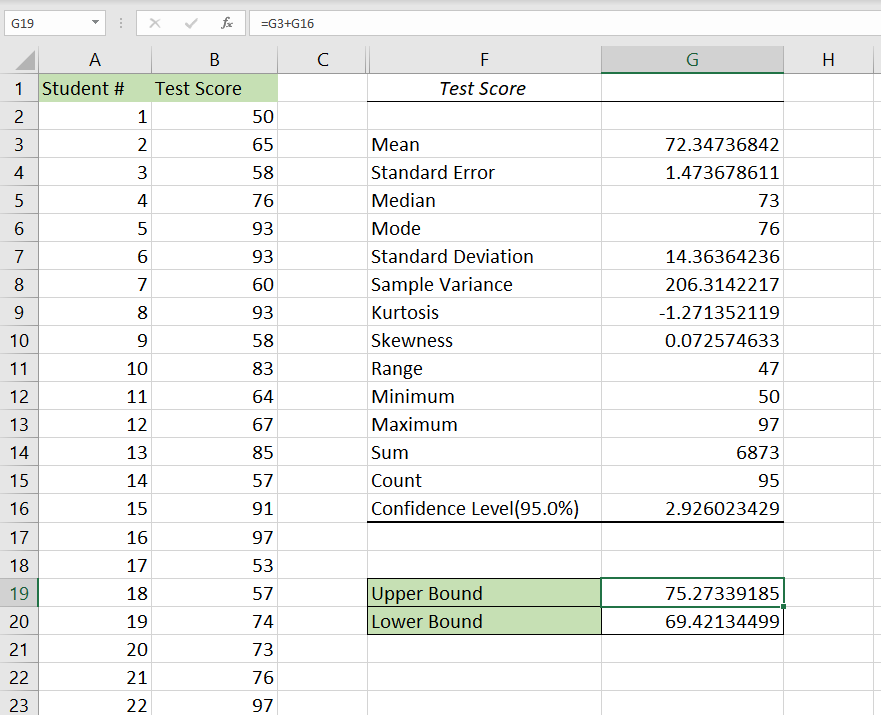881x715 pixels.
Task: Select the row 19 header
Action: [18, 593]
